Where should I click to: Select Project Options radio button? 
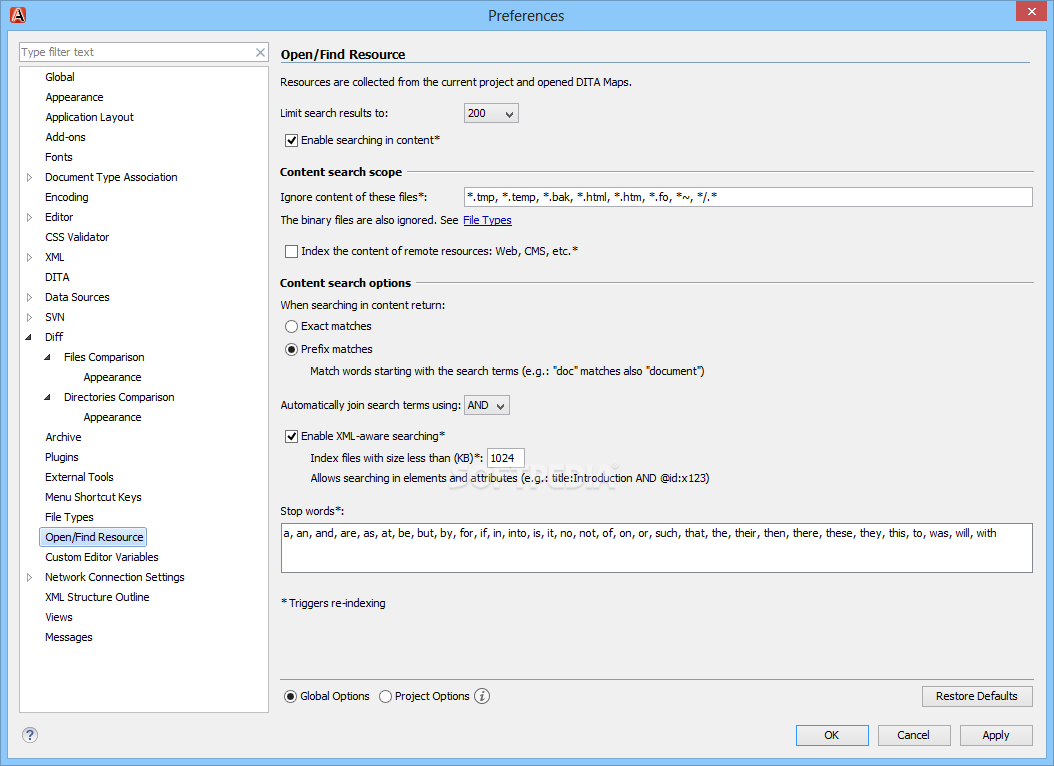(x=385, y=696)
